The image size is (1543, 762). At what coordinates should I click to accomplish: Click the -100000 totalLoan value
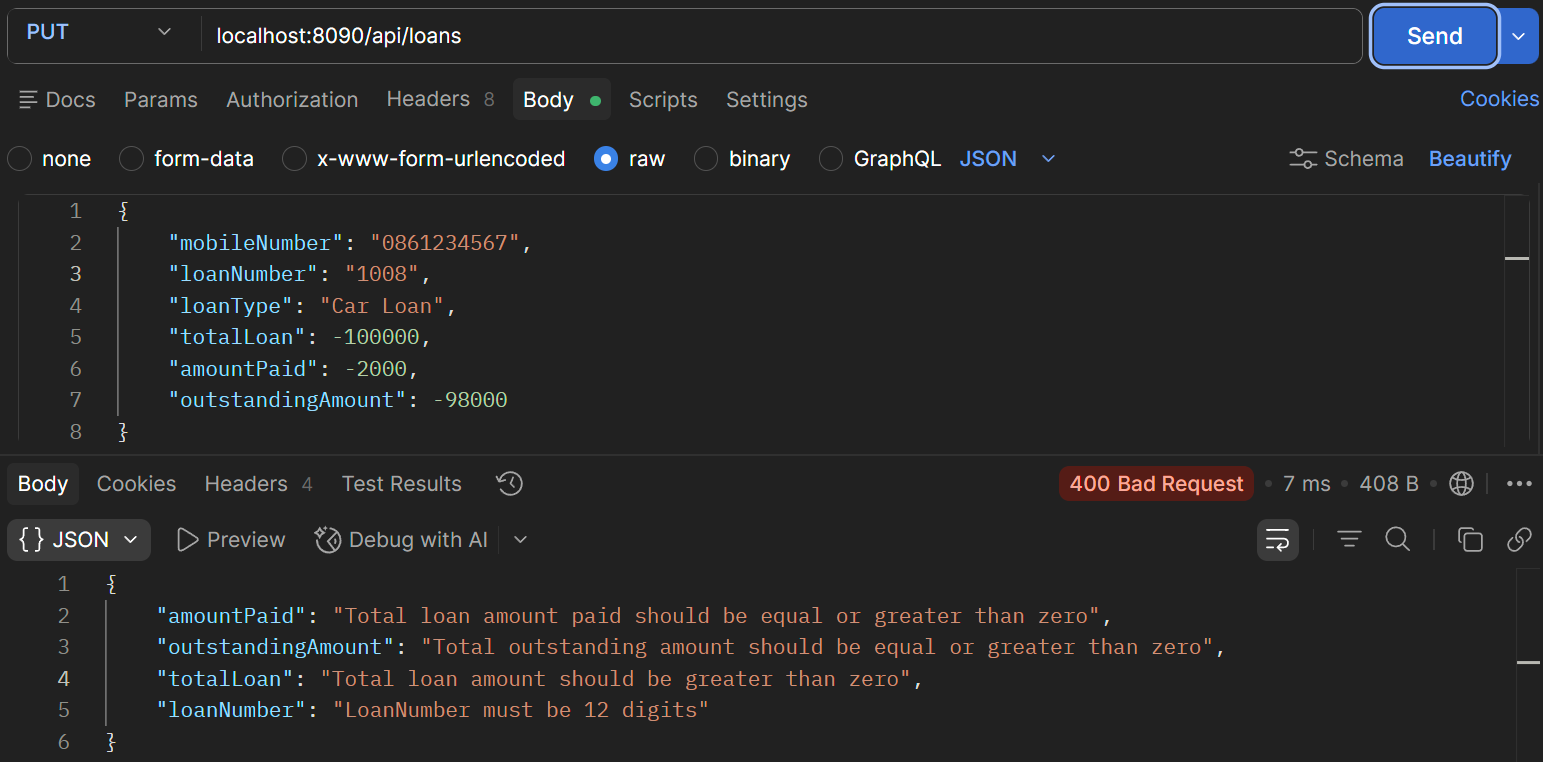(x=376, y=337)
